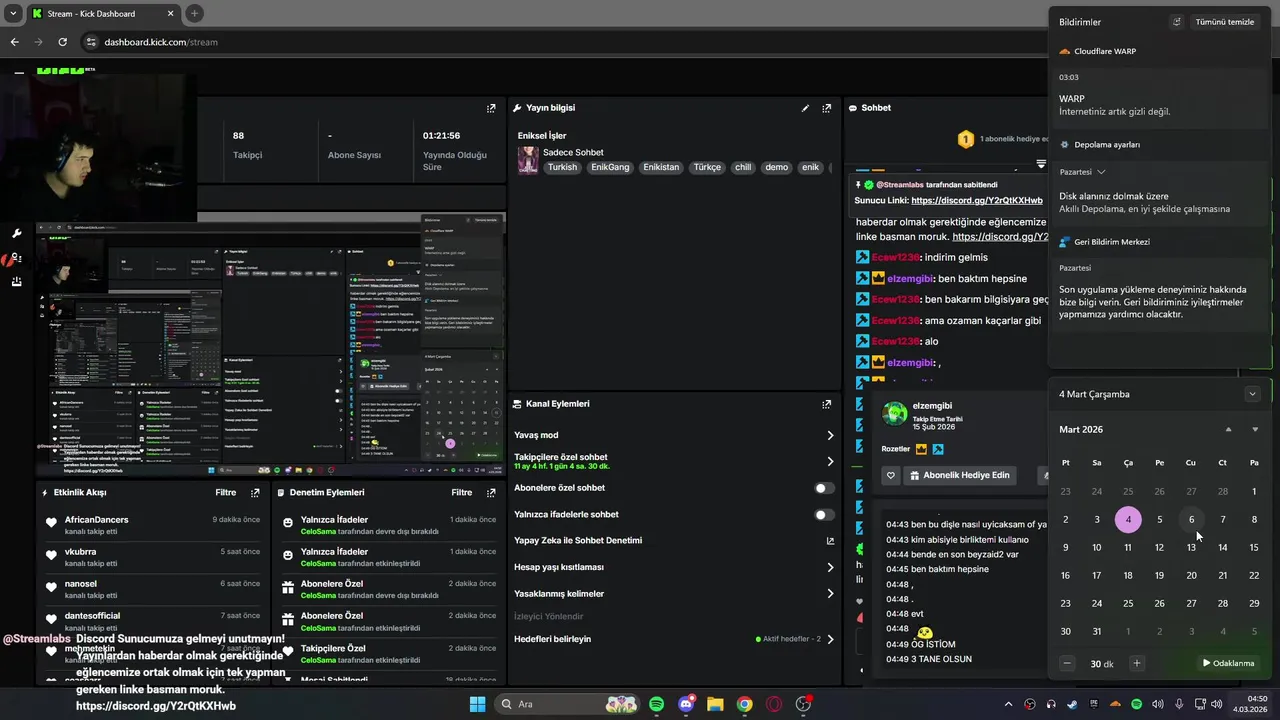
Task: Go to next month in calendar
Action: (x=1255, y=429)
